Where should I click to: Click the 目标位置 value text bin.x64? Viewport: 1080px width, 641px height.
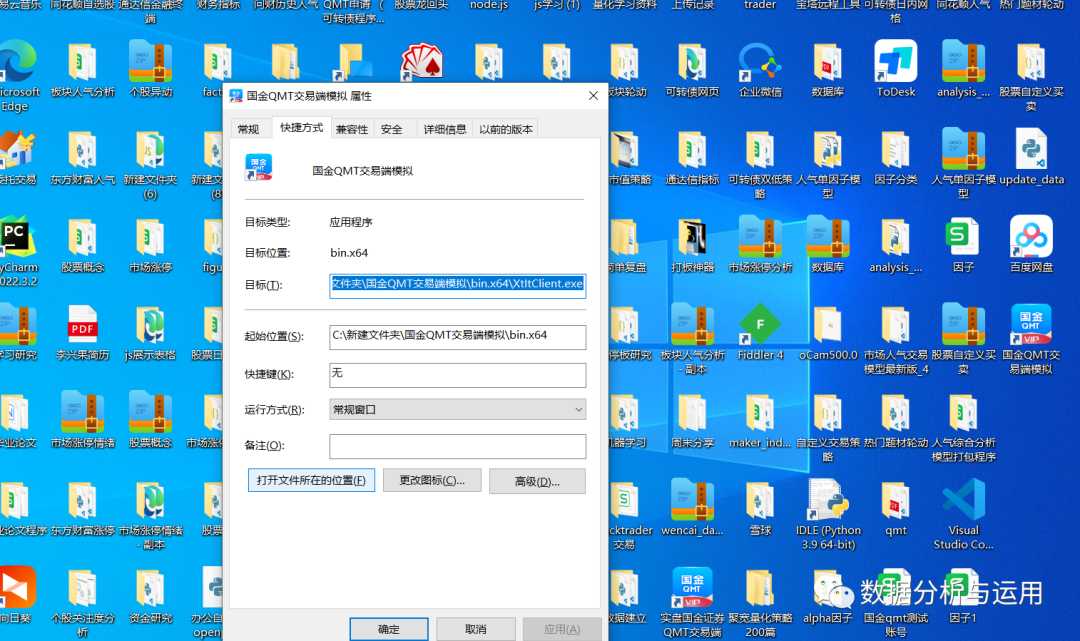coord(349,253)
